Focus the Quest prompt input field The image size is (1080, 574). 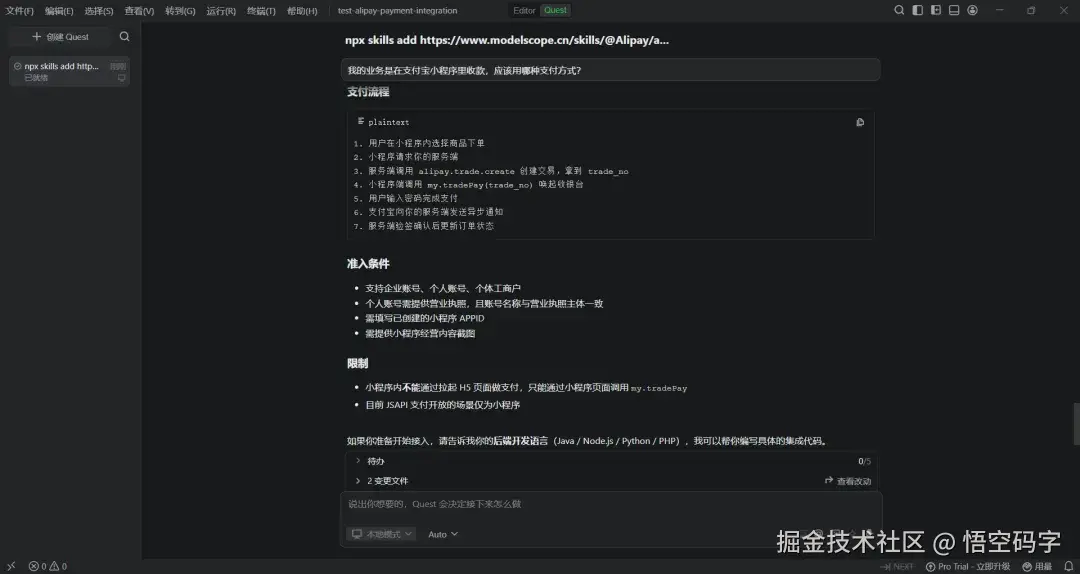pyautogui.click(x=610, y=504)
